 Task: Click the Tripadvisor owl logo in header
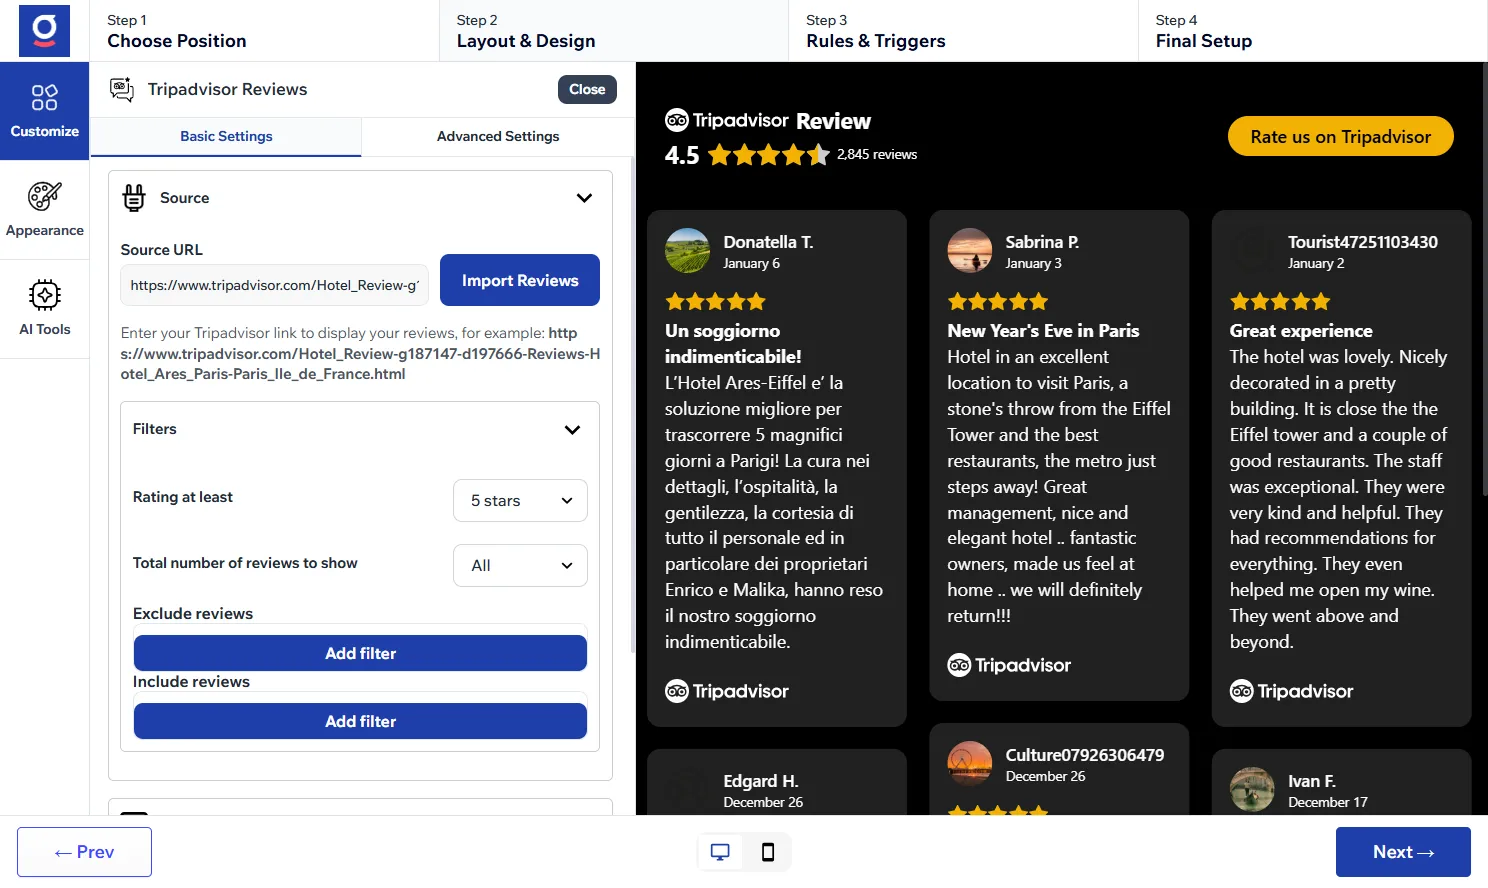point(676,121)
